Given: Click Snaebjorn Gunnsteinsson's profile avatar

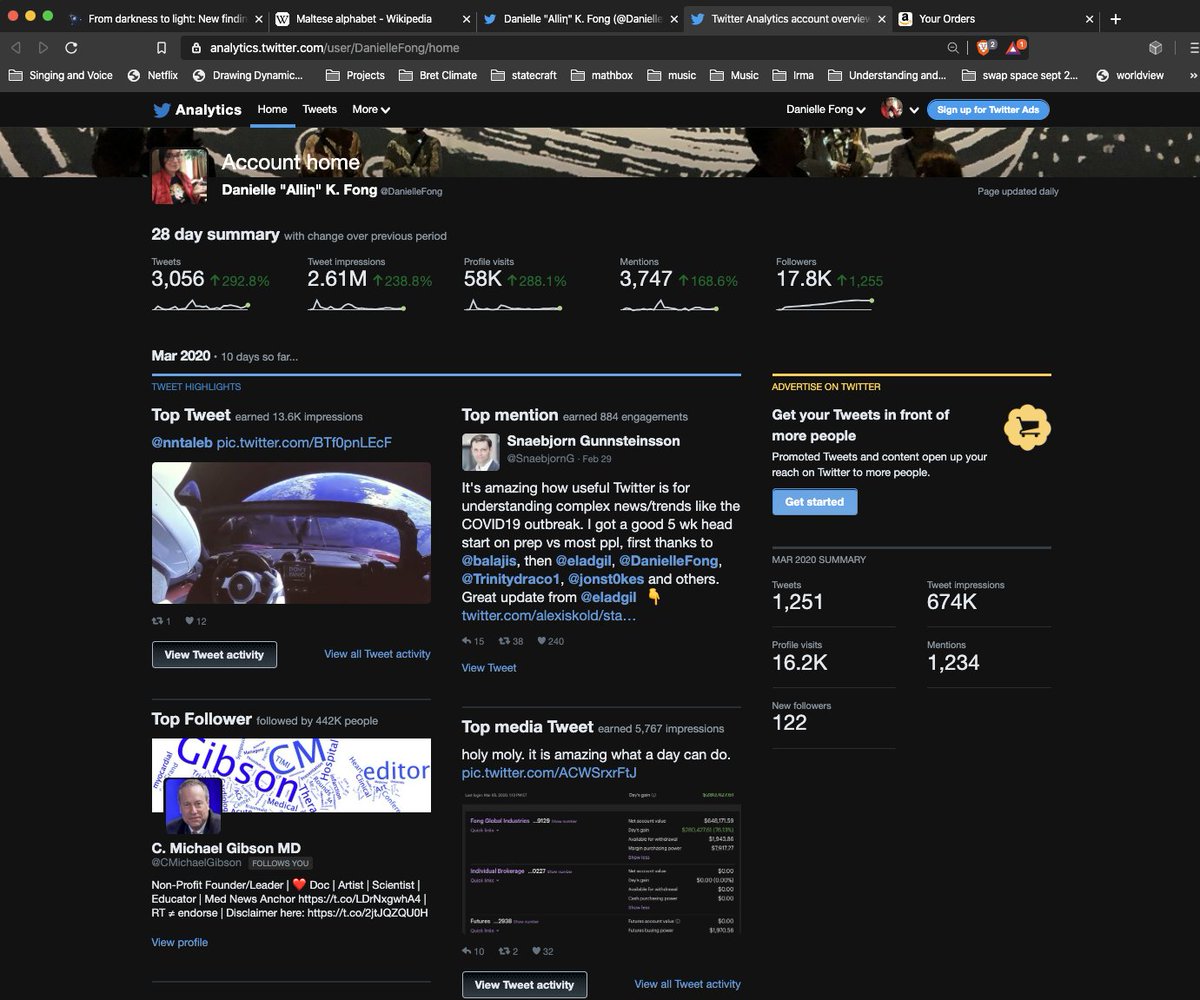Looking at the screenshot, I should [480, 452].
